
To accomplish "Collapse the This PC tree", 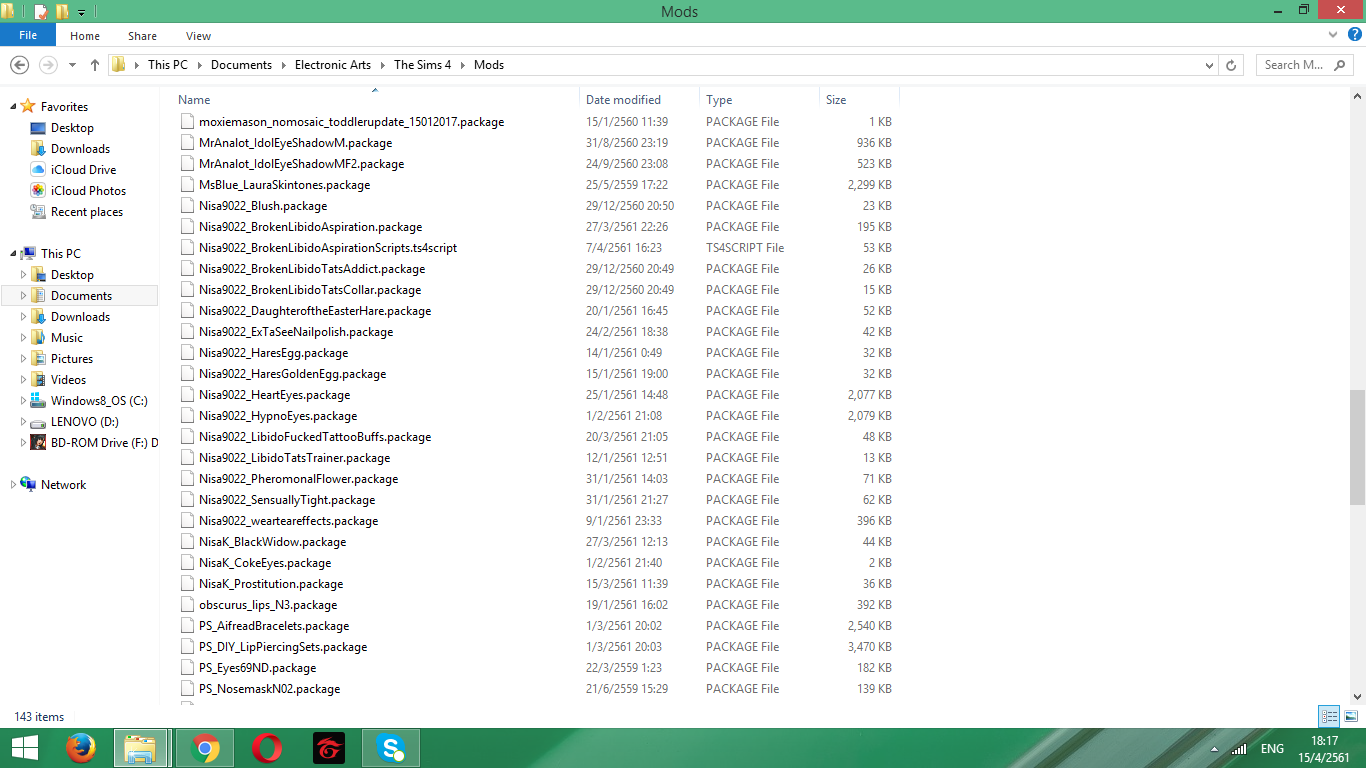I will tap(13, 254).
